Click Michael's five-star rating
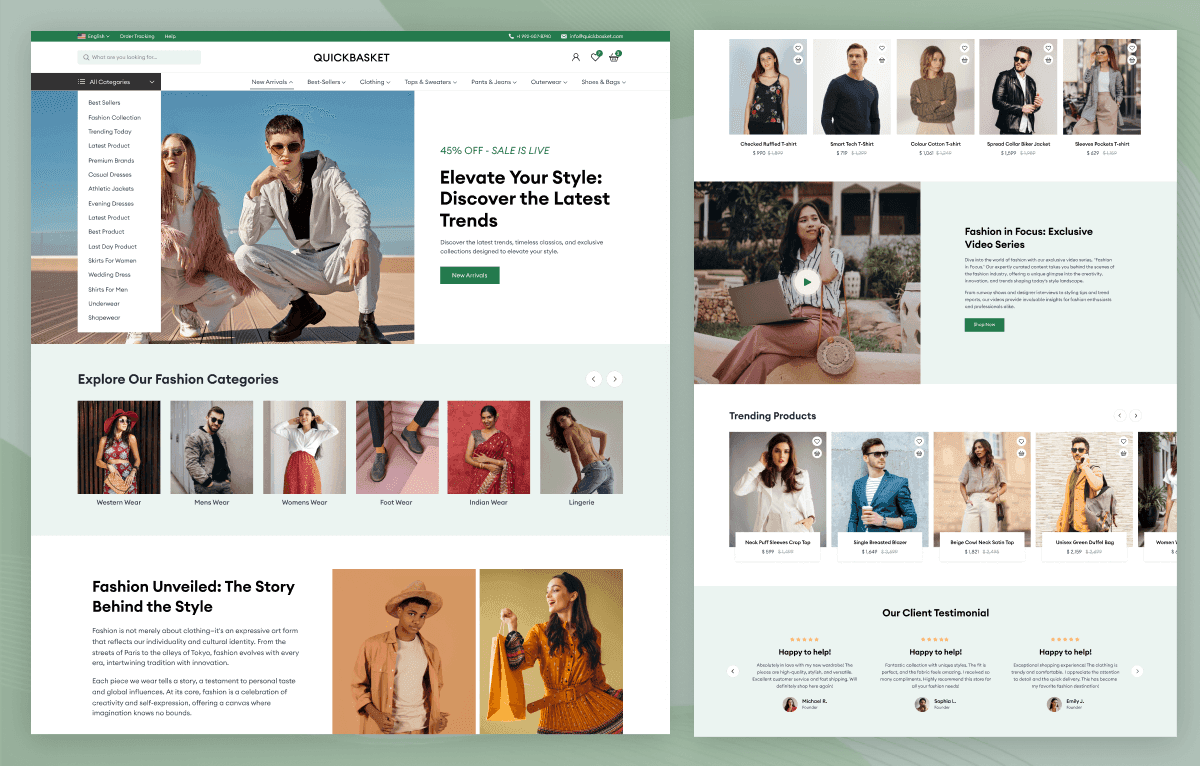 coord(804,639)
